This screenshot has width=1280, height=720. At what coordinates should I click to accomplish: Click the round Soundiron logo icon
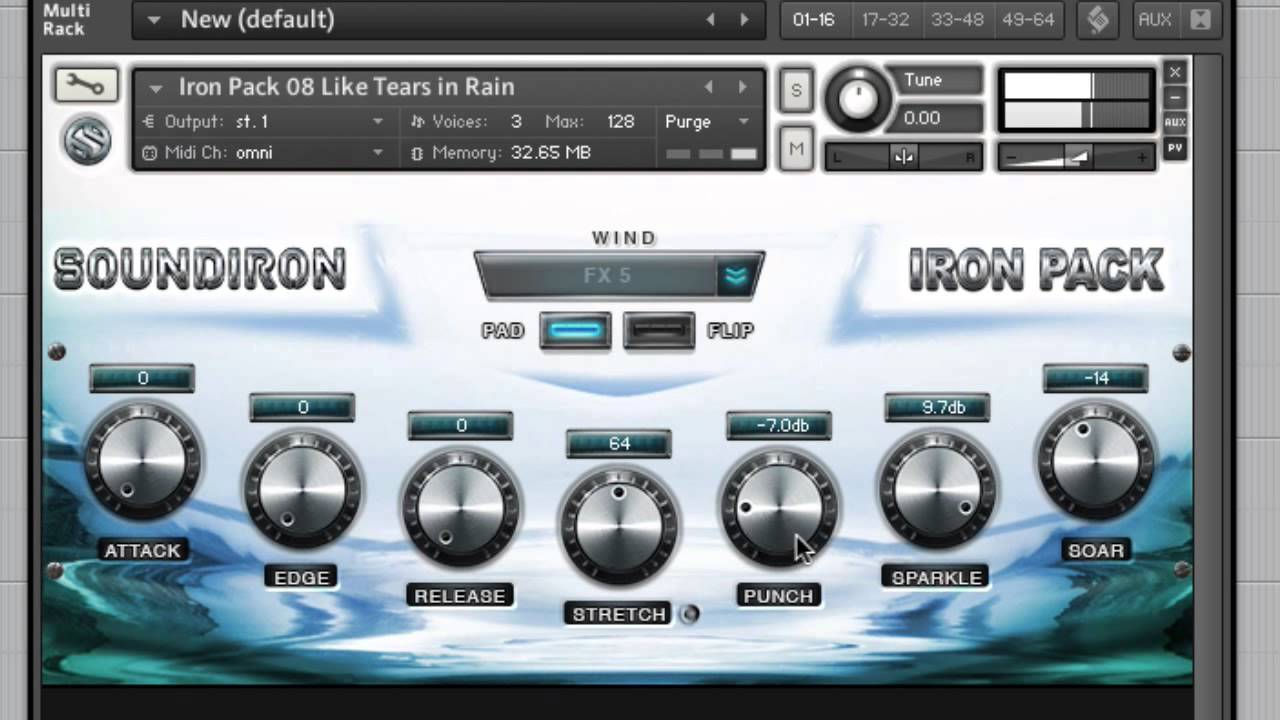tap(87, 141)
